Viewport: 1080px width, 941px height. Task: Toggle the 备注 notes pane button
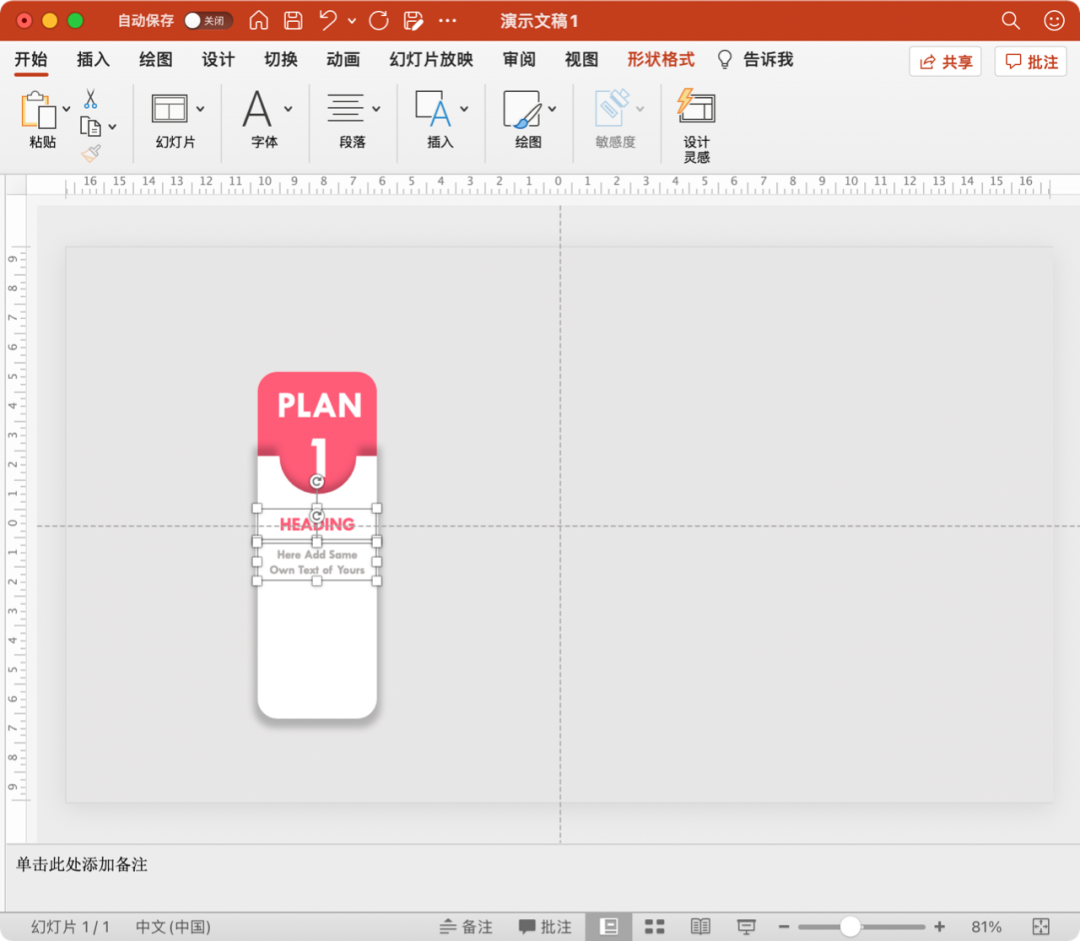click(x=466, y=927)
